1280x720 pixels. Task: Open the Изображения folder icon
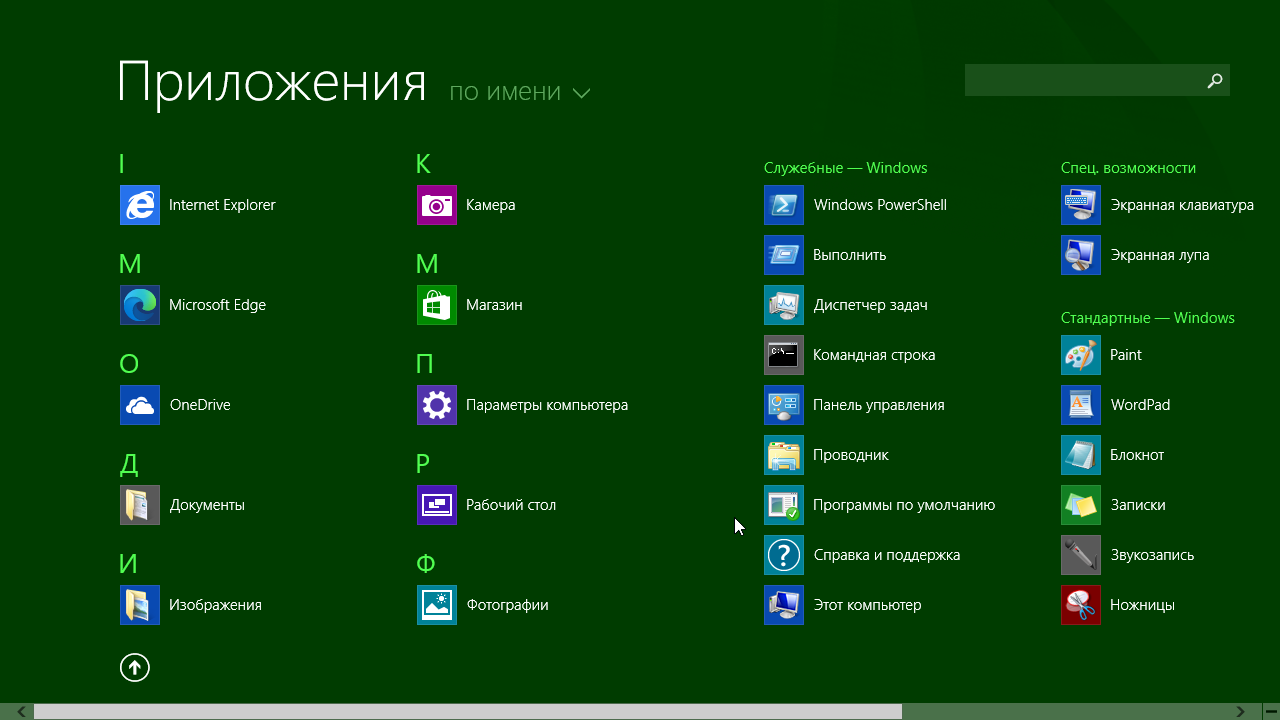click(x=140, y=605)
